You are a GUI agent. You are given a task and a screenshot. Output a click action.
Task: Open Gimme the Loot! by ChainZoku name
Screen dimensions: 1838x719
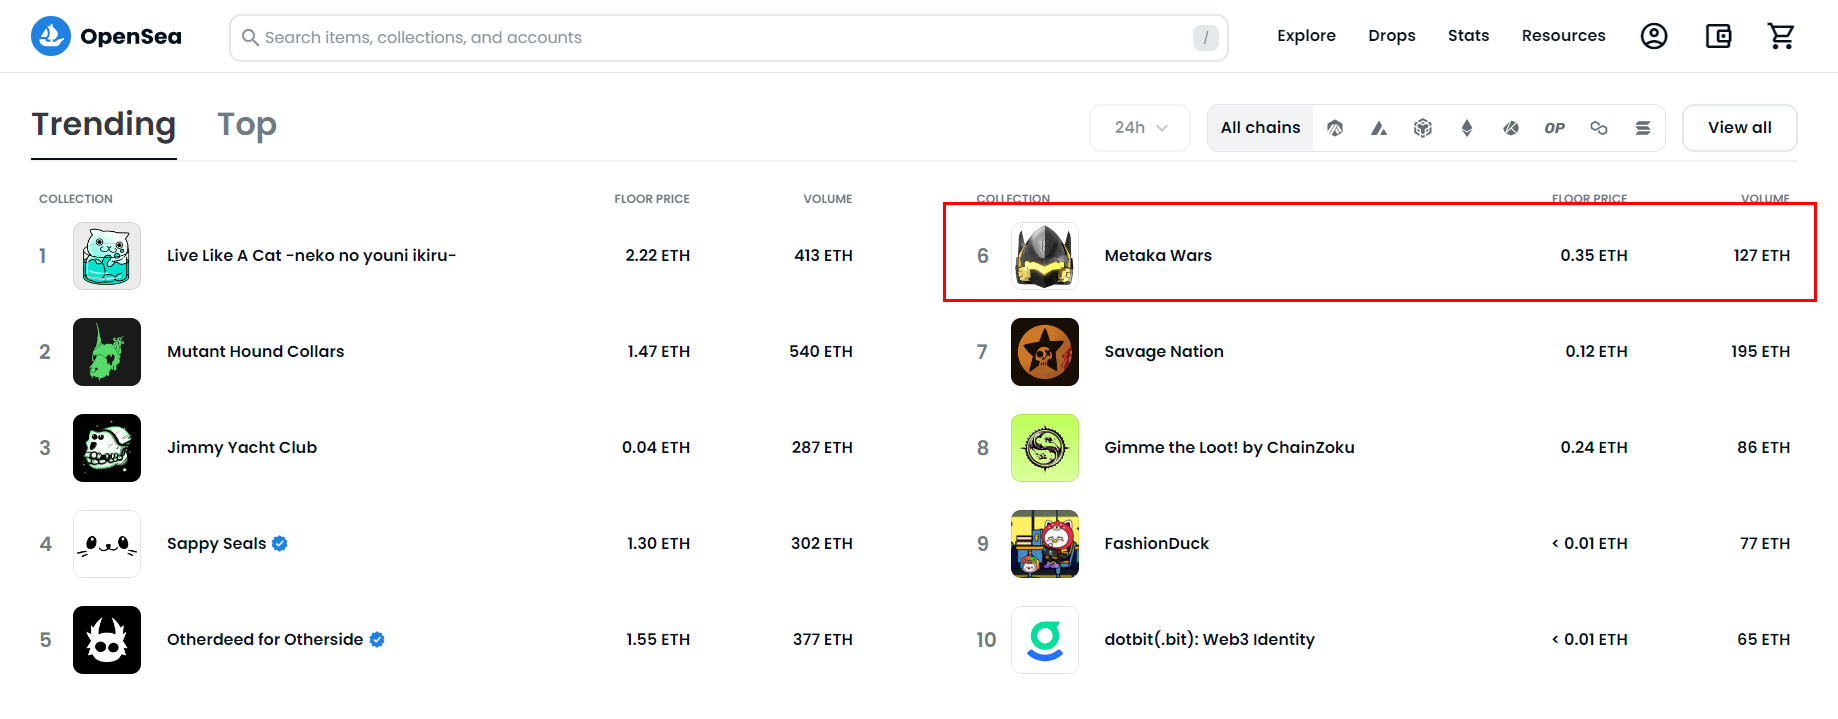1229,448
